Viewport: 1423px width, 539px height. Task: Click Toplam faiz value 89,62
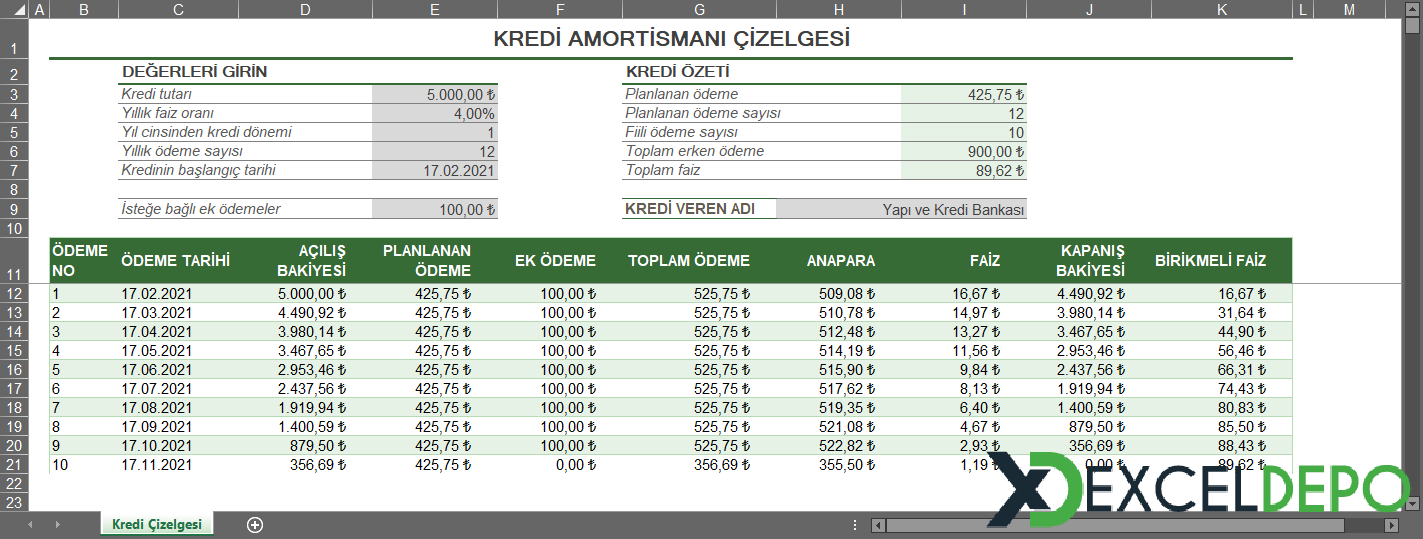pos(963,170)
